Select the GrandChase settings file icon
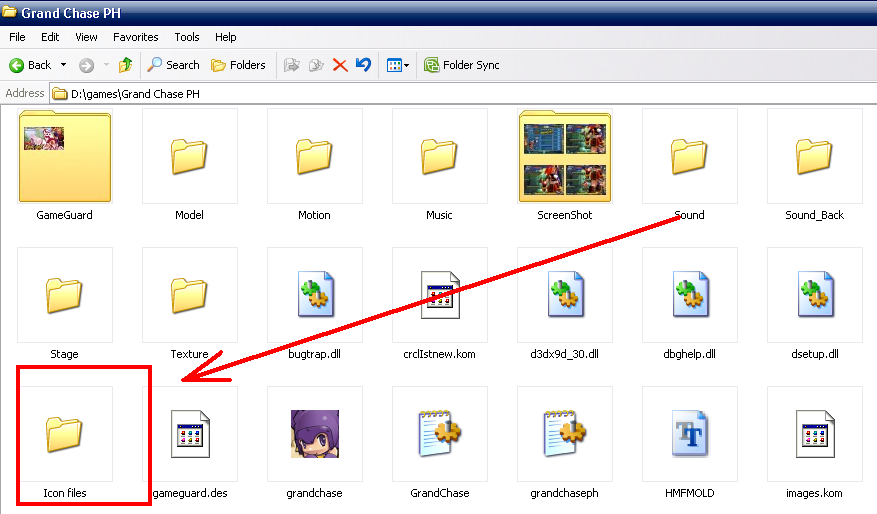The height and width of the screenshot is (514, 877). pyautogui.click(x=440, y=434)
